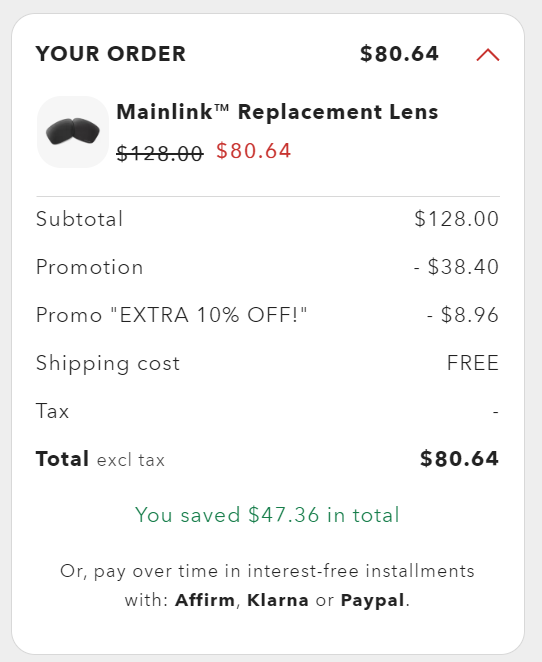The width and height of the screenshot is (542, 662).
Task: Select the Paypal installment option
Action: pyautogui.click(x=373, y=600)
